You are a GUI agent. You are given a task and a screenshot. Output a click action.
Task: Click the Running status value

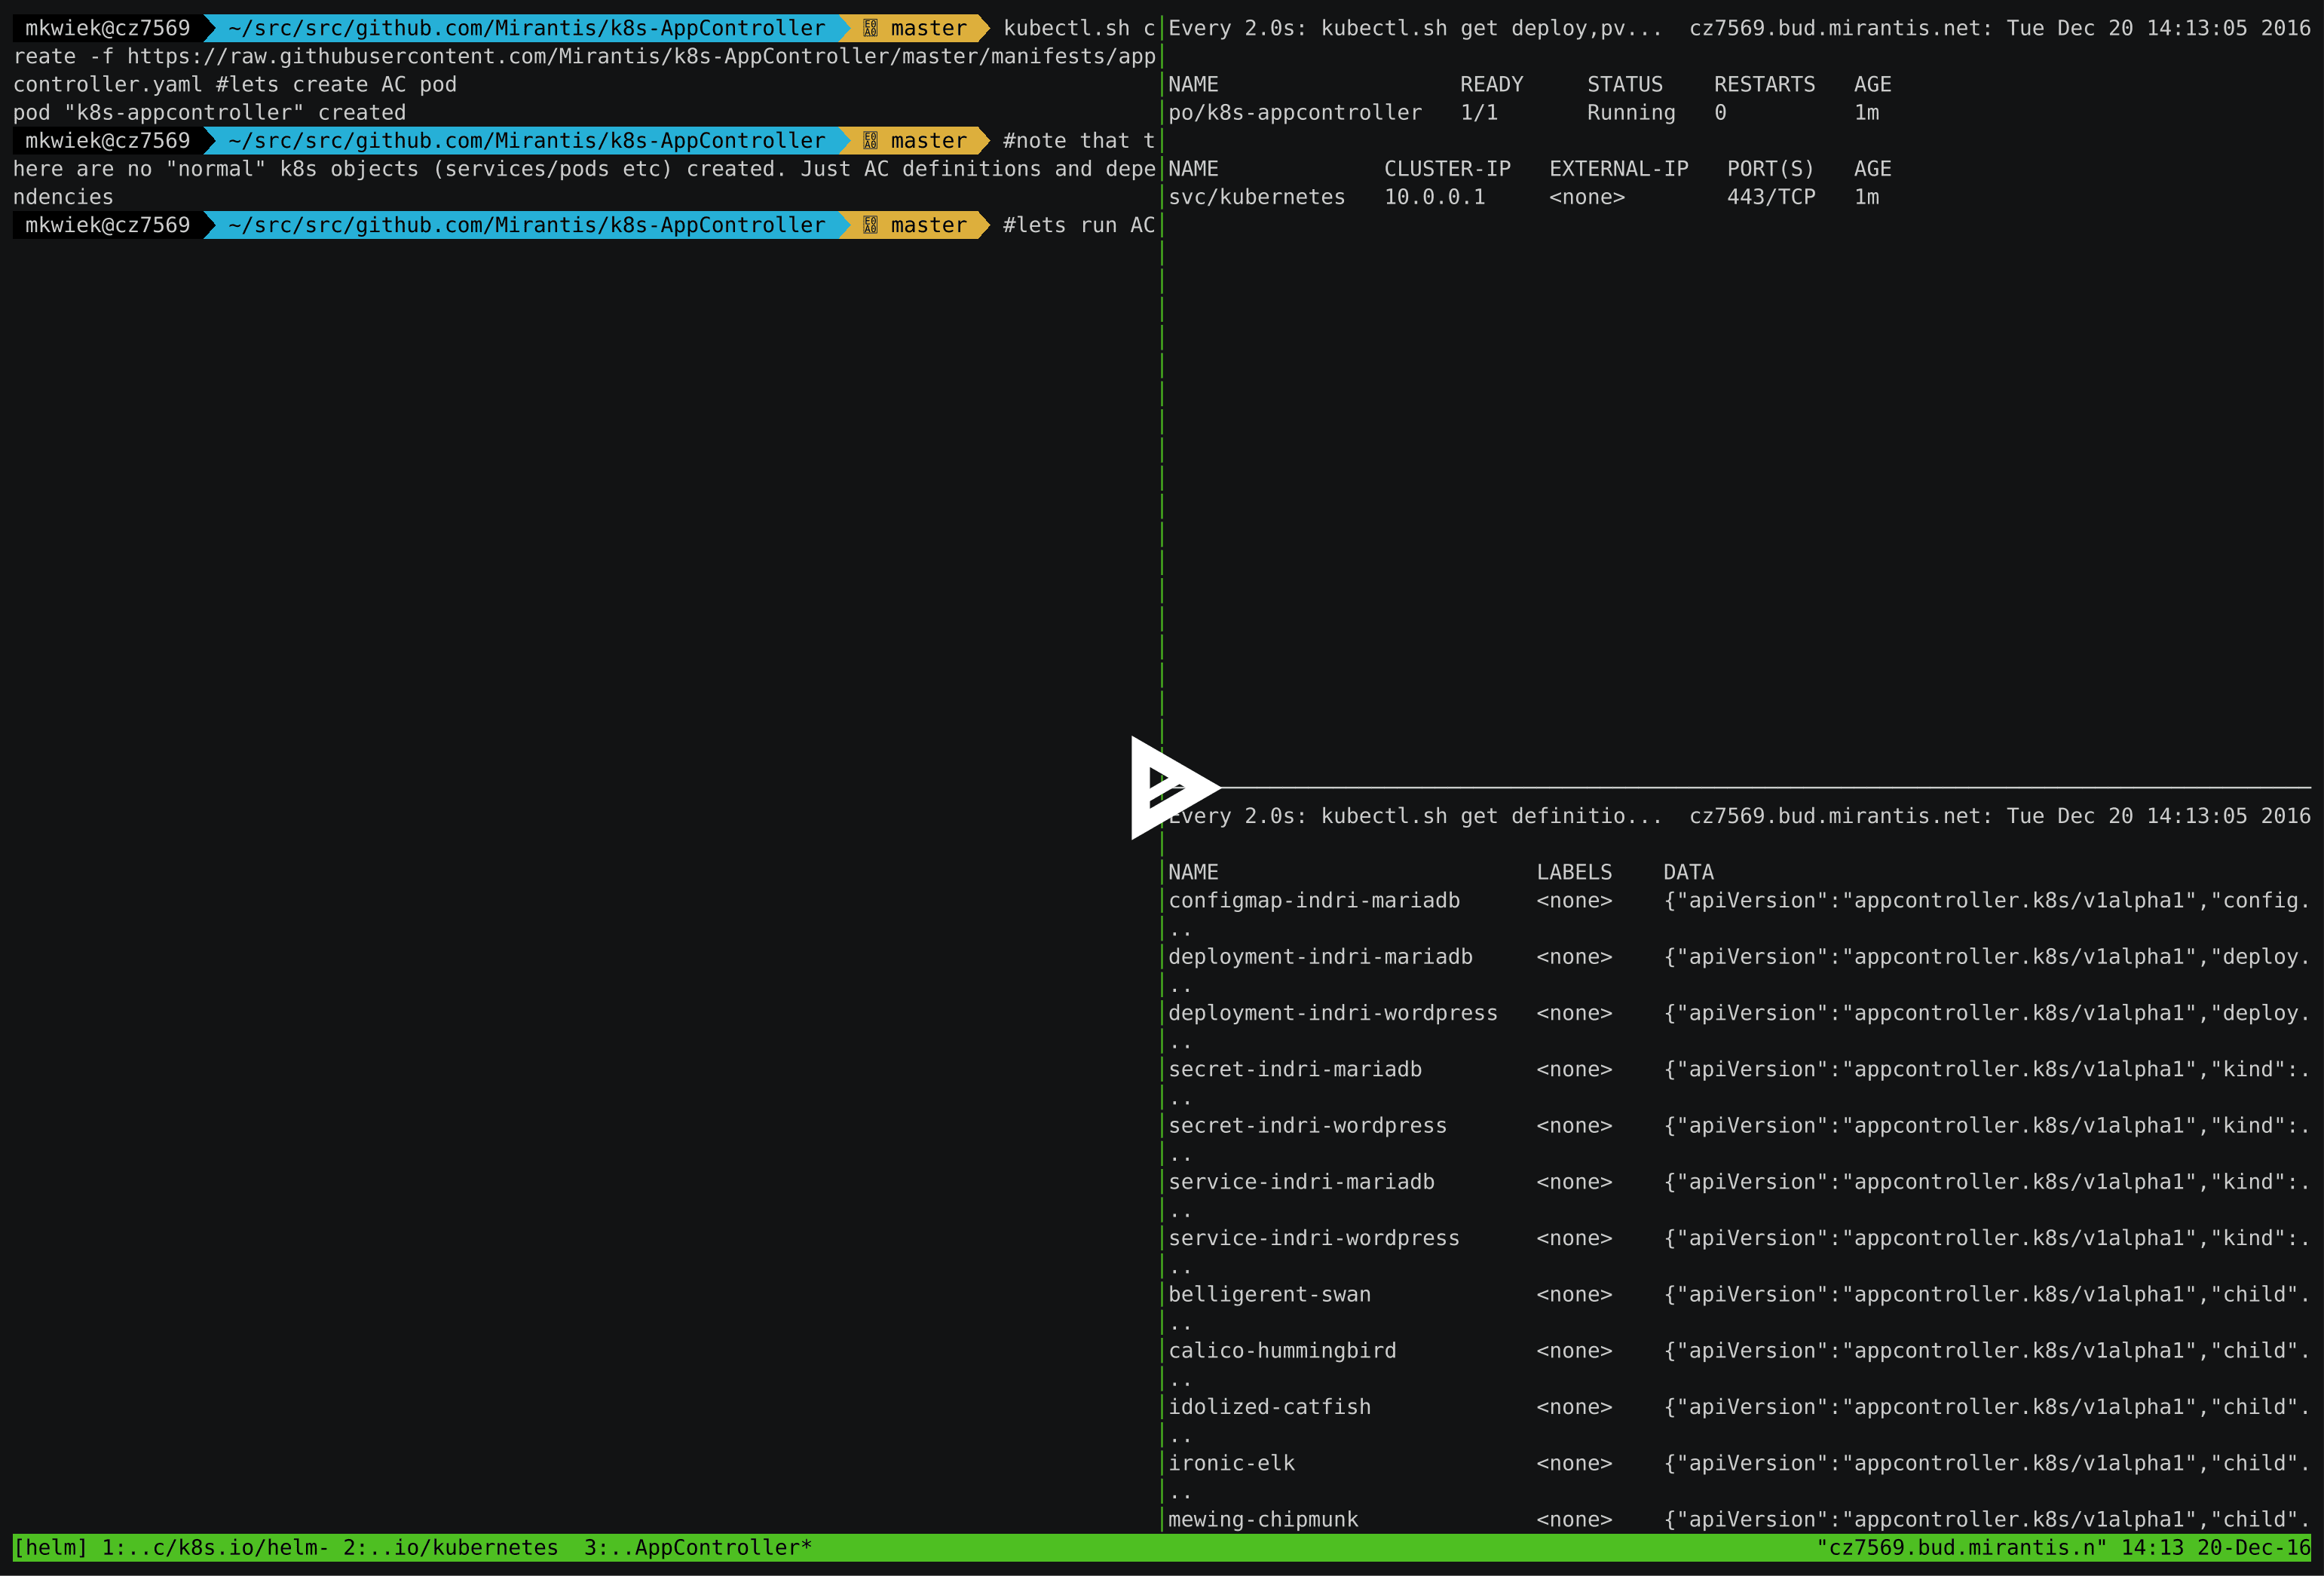tap(1631, 113)
